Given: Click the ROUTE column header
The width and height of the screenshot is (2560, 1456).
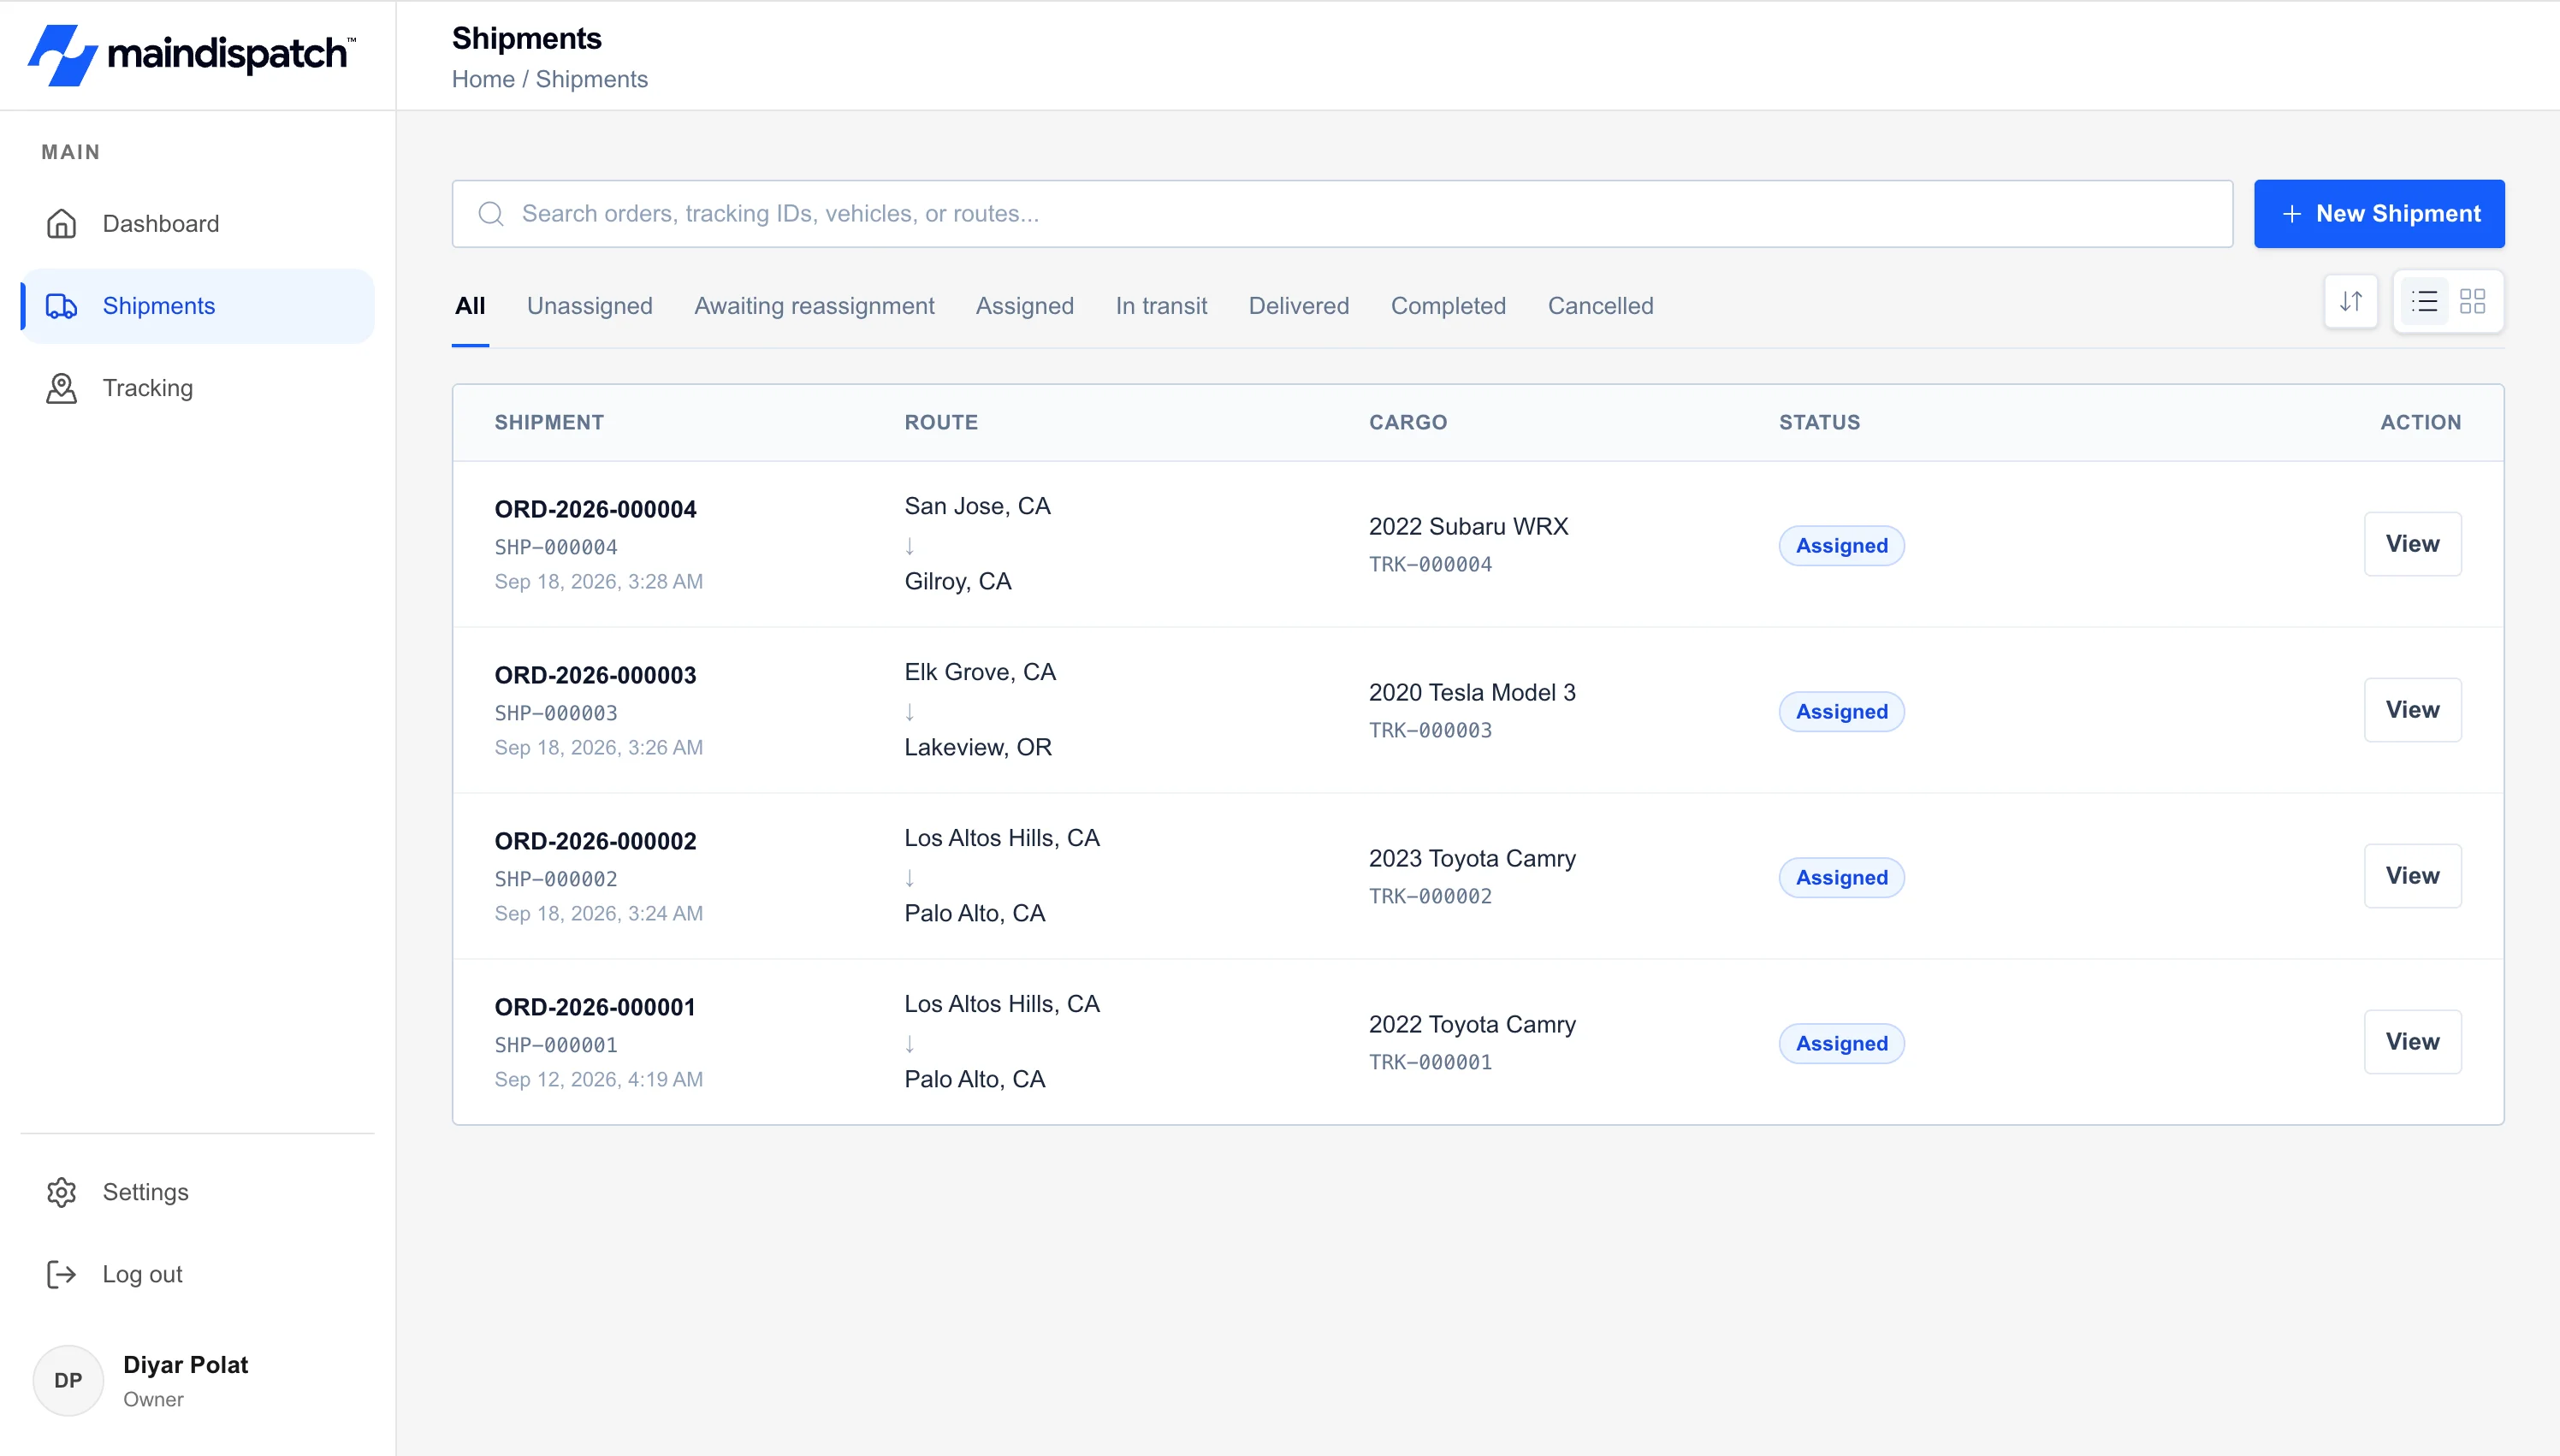Looking at the screenshot, I should coord(941,422).
